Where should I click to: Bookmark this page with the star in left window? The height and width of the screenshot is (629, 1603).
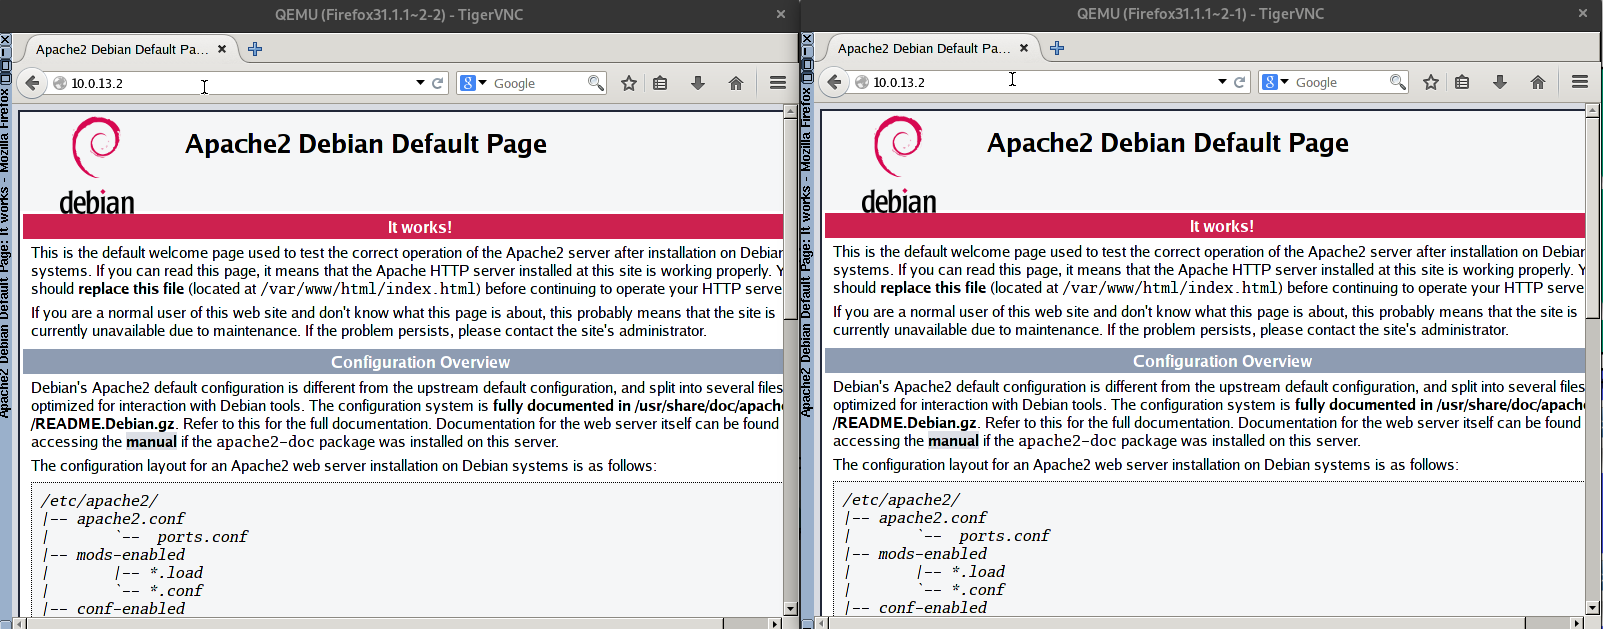[x=629, y=83]
